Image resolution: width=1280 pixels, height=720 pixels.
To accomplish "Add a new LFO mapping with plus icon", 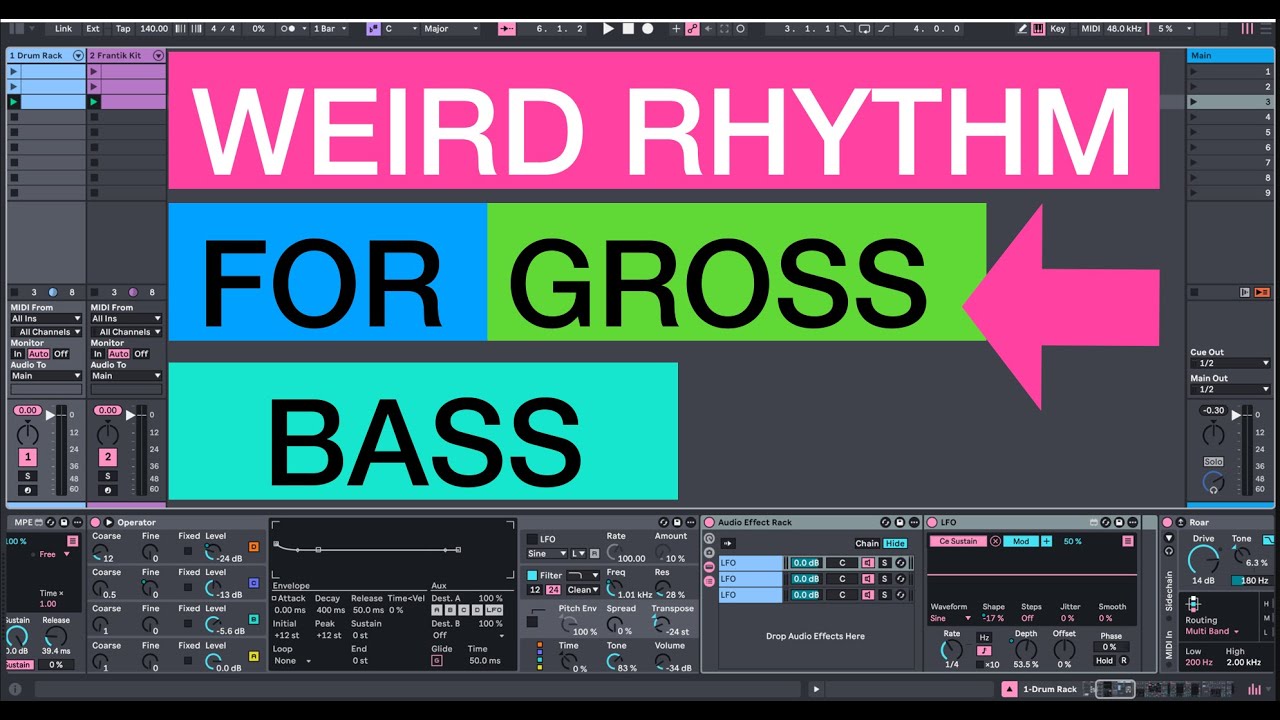I will point(1047,541).
